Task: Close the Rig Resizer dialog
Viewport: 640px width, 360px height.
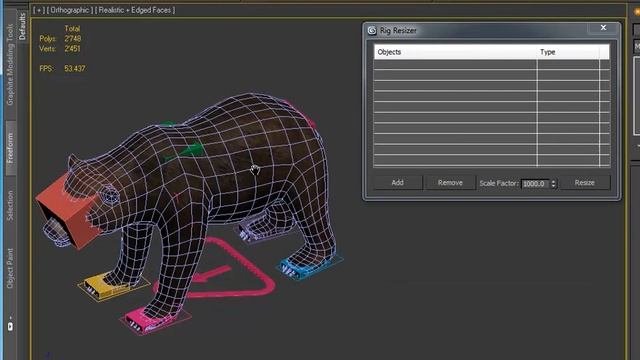Action: click(603, 28)
